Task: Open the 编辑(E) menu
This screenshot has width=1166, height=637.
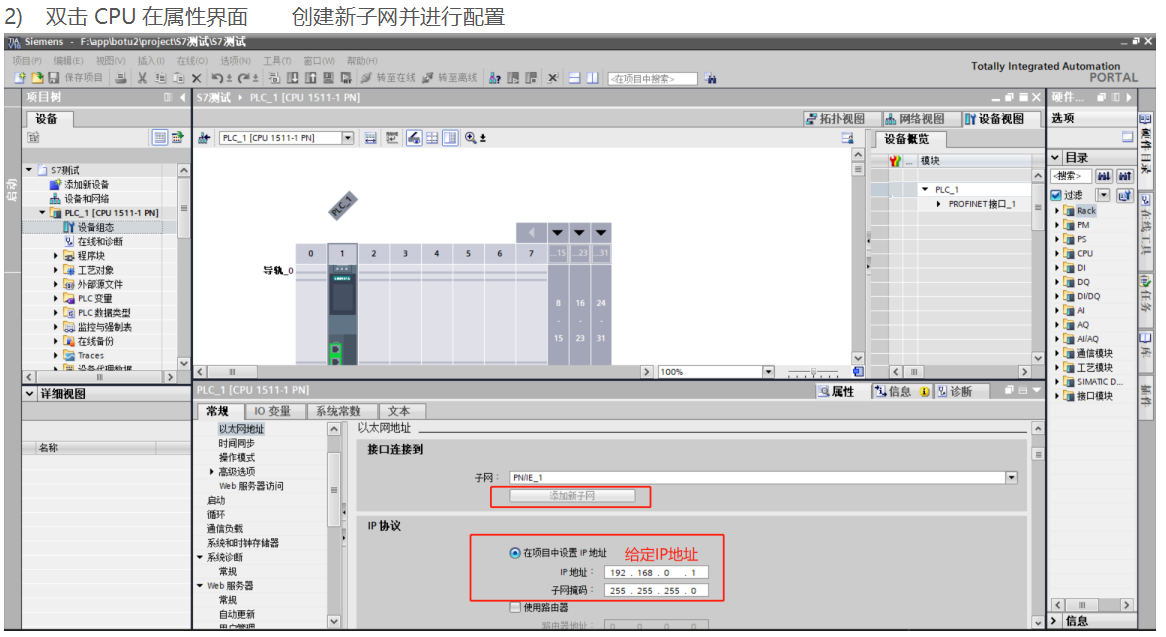Action: (68, 61)
